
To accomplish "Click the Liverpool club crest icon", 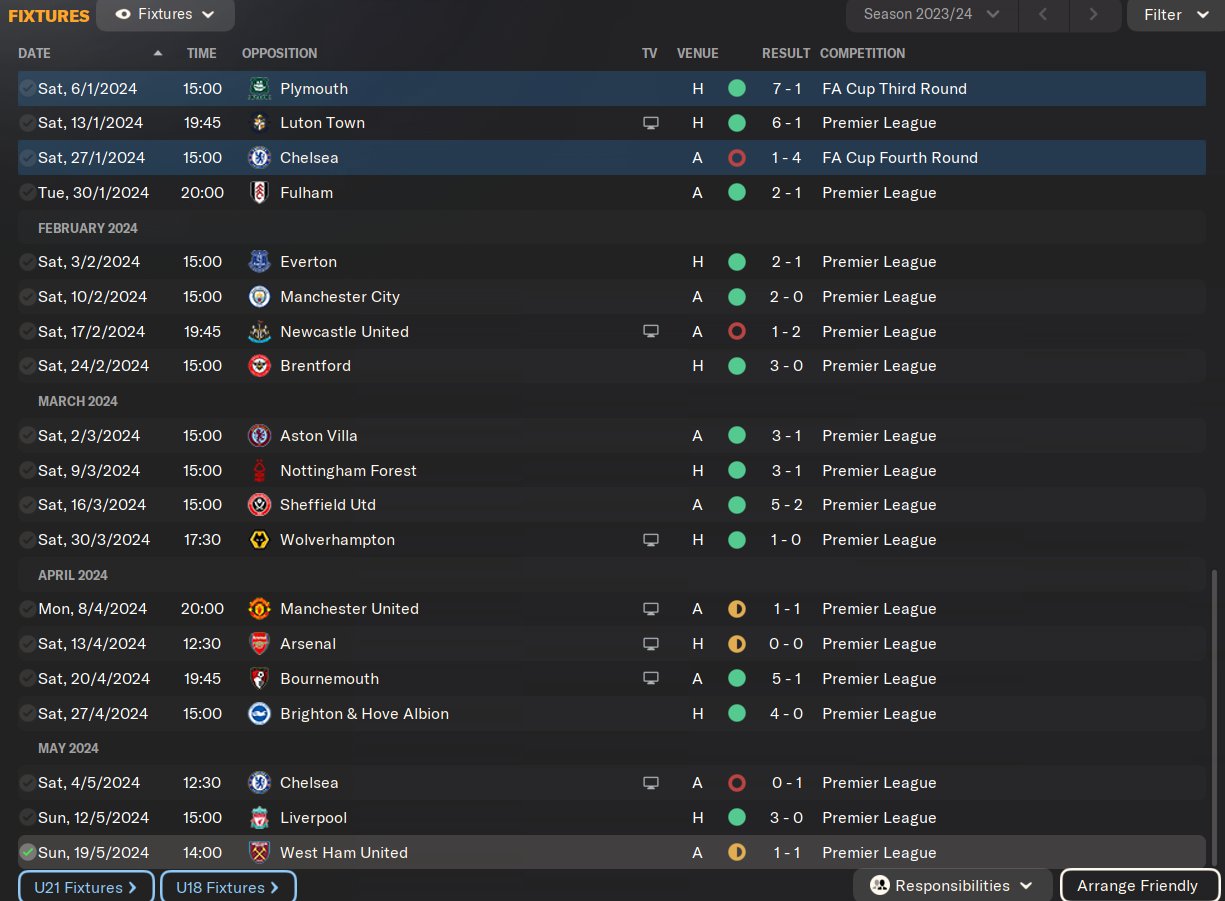I will click(x=259, y=818).
